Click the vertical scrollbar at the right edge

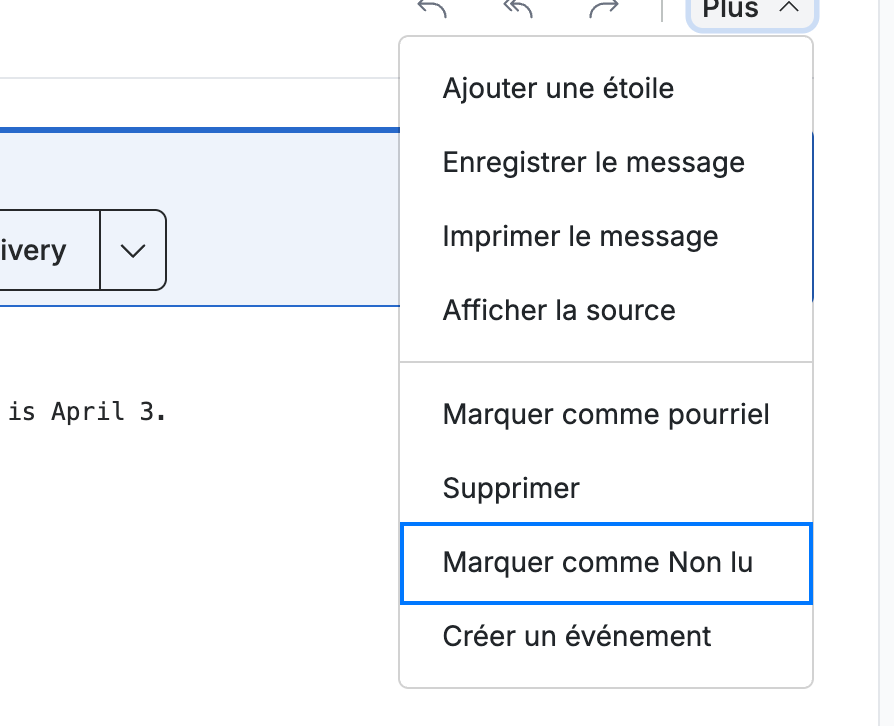[887, 363]
